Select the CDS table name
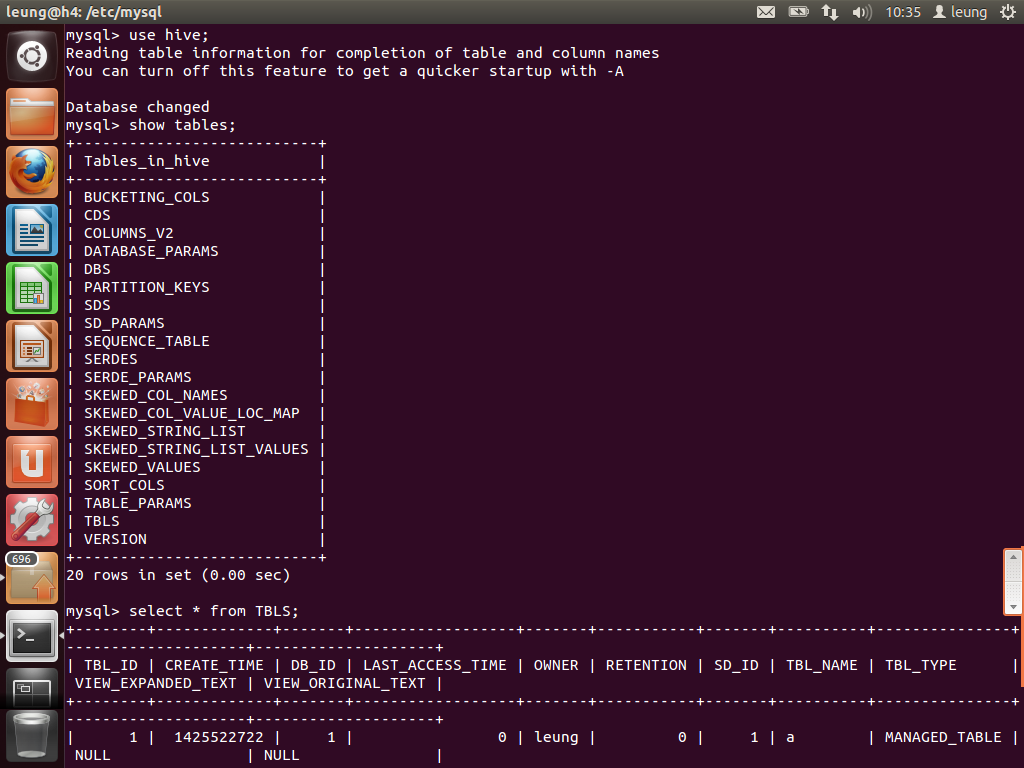The width and height of the screenshot is (1024, 768). [x=97, y=215]
